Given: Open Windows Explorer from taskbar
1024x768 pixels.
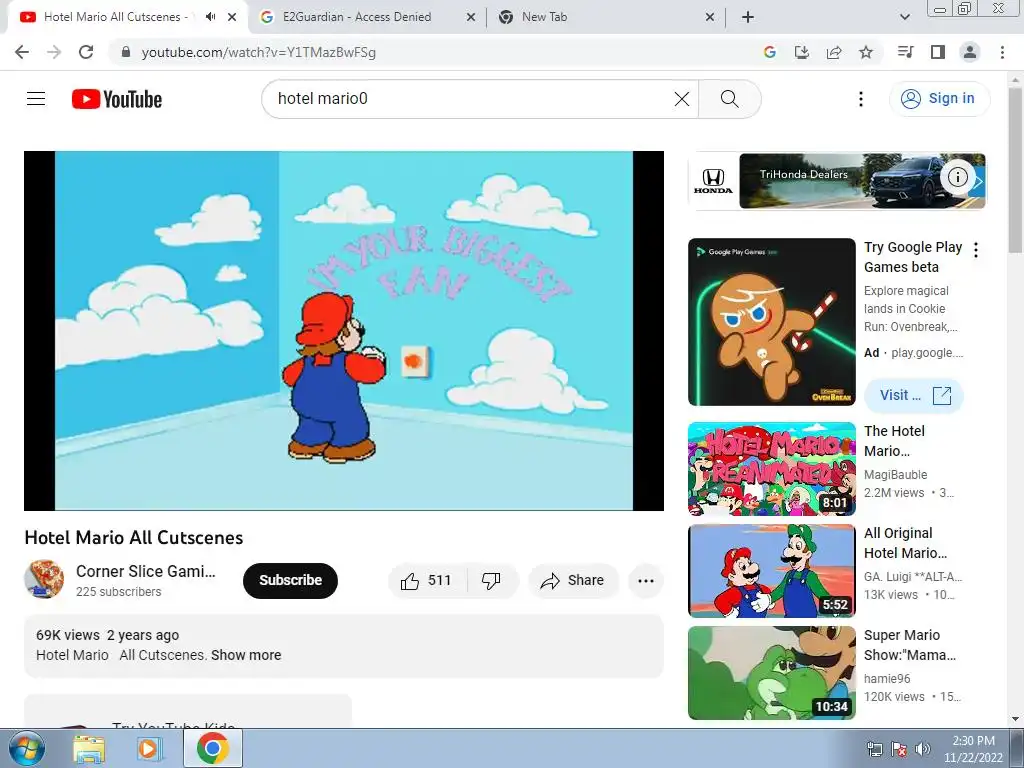Looking at the screenshot, I should (x=89, y=748).
